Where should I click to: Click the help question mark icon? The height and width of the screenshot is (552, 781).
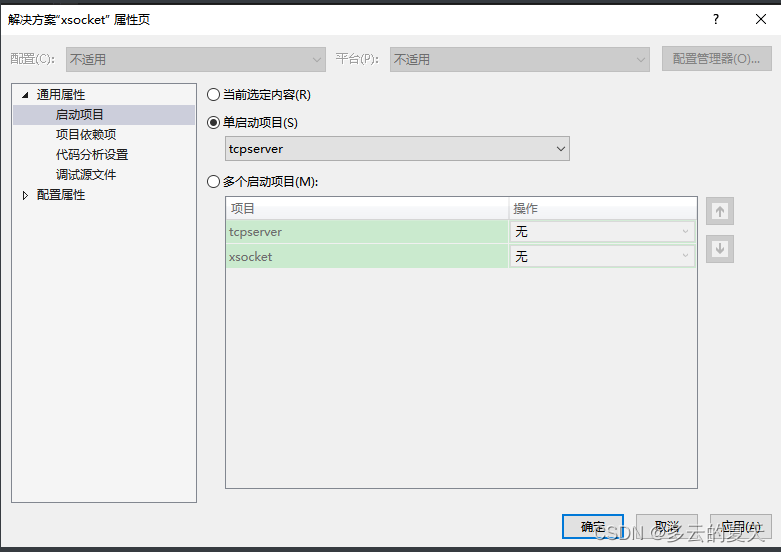715,19
